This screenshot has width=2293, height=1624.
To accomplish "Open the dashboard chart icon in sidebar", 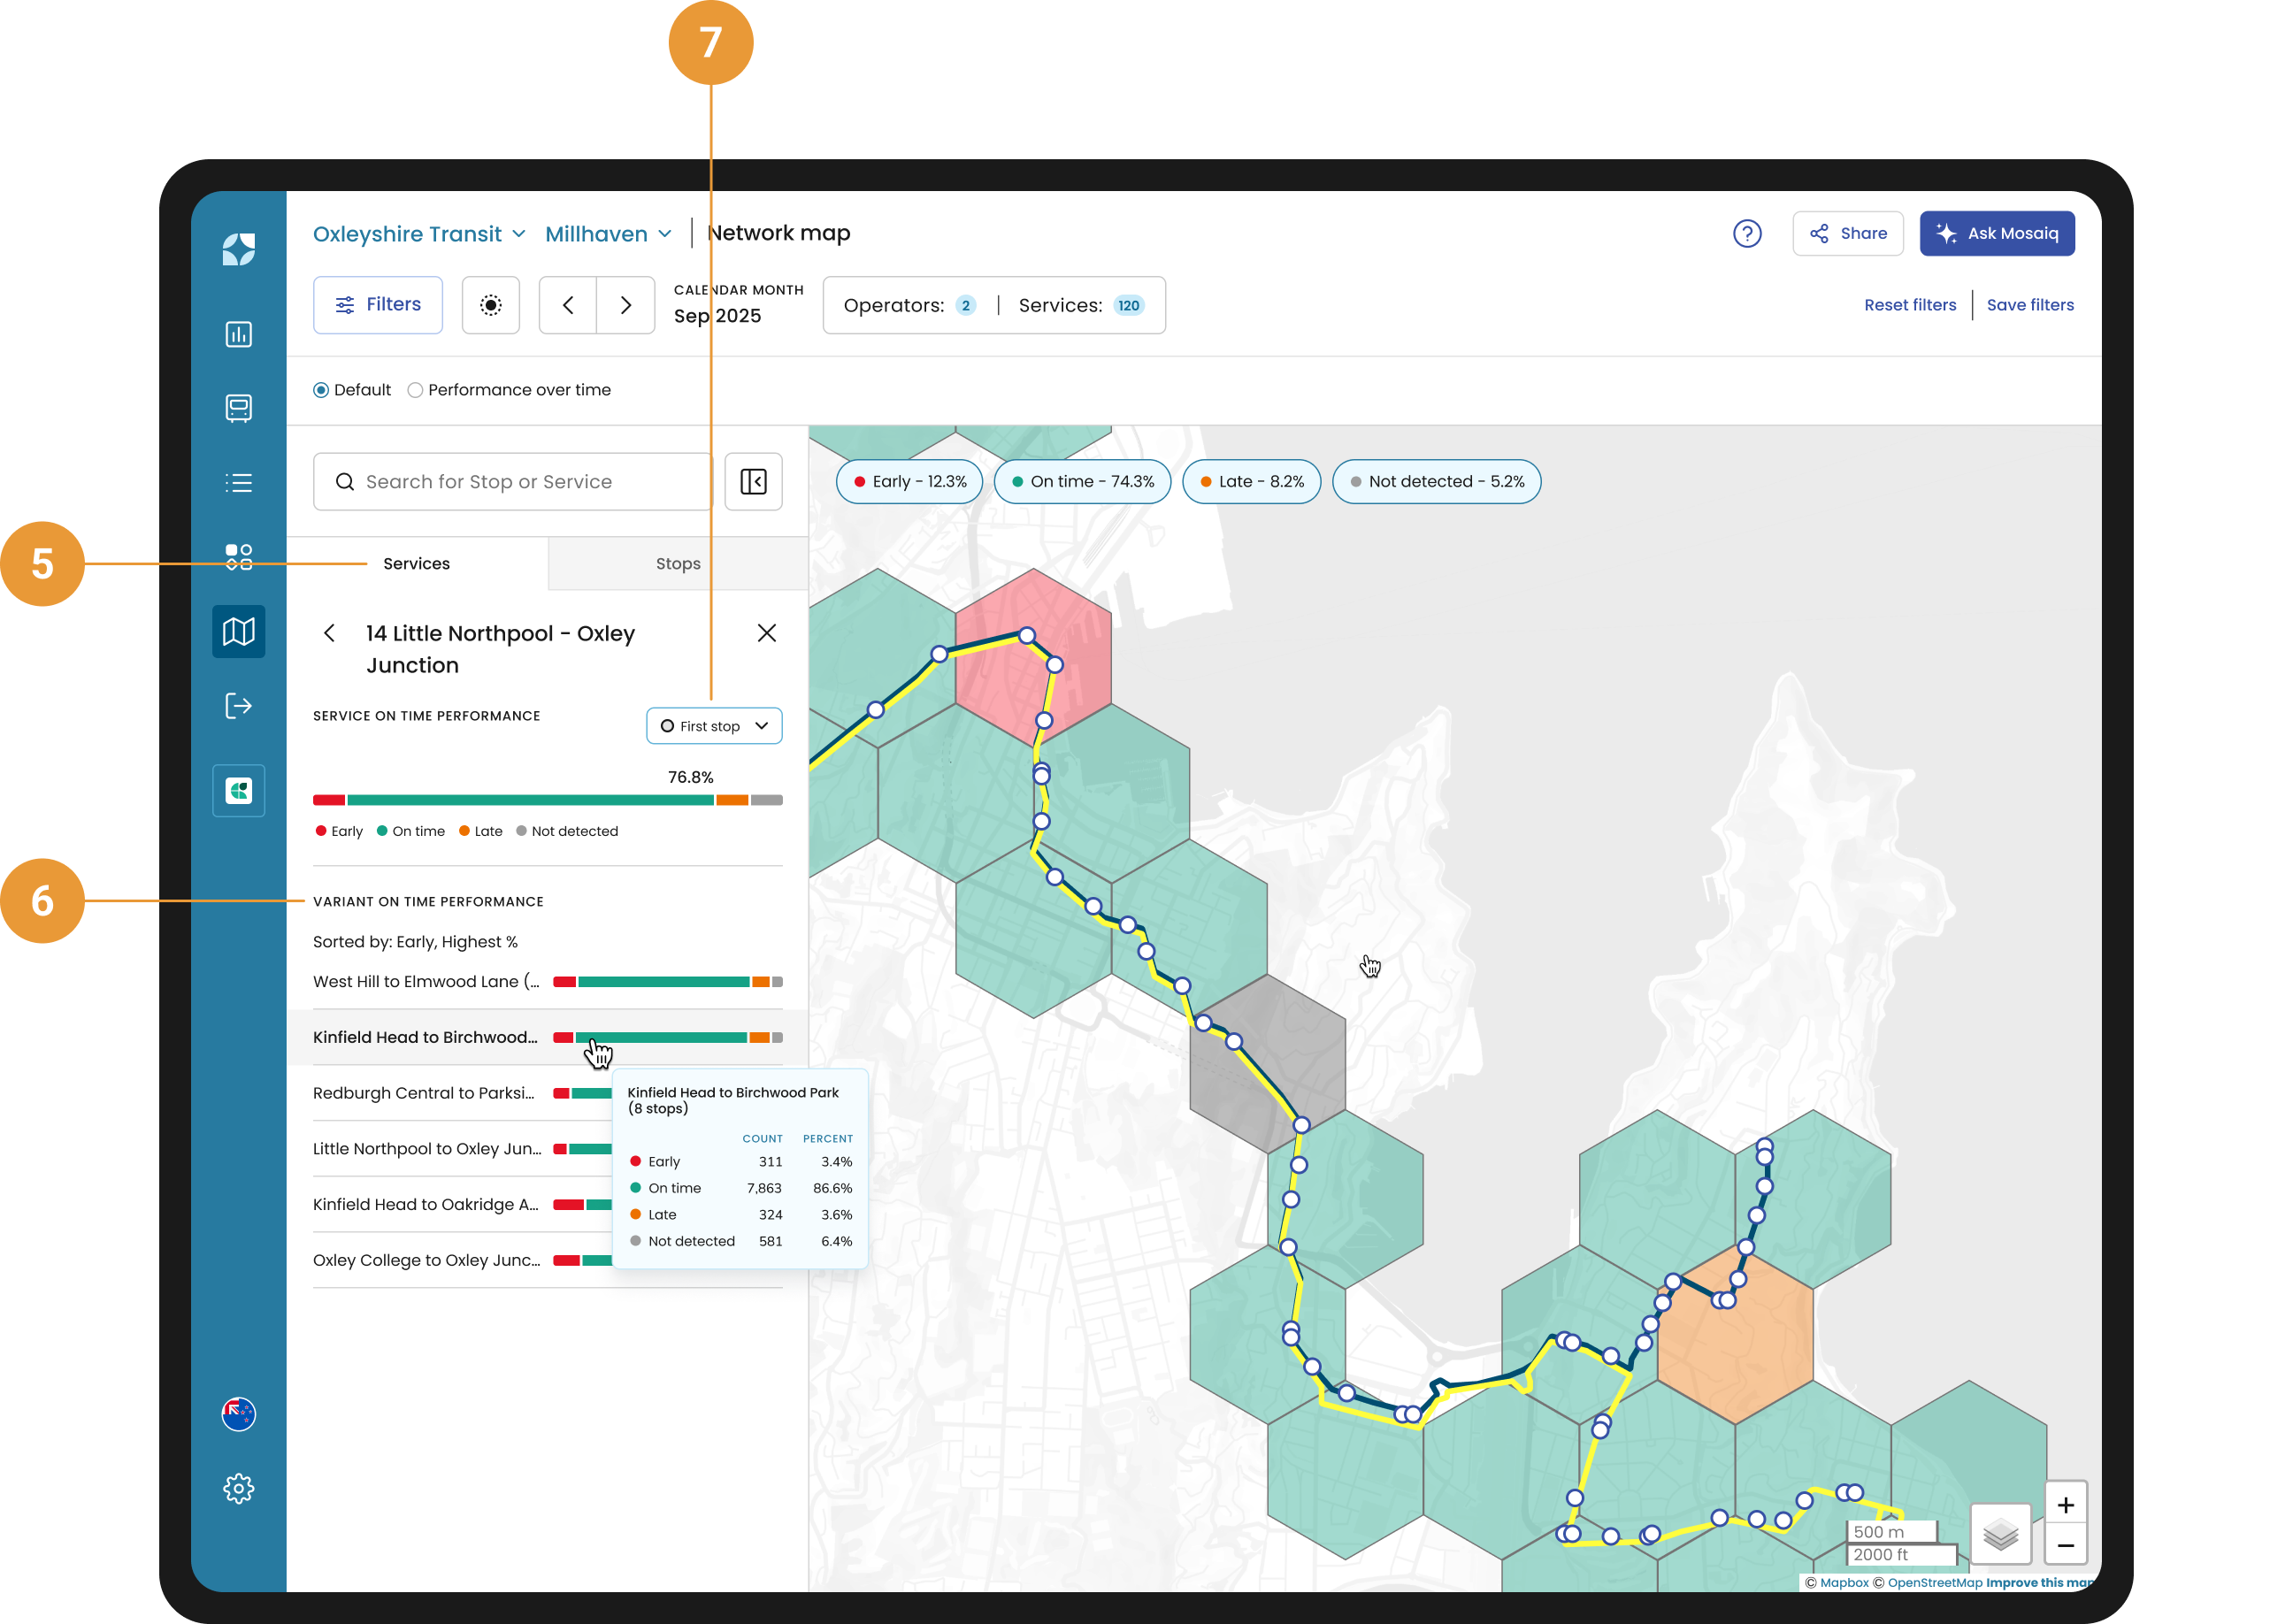I will coord(238,334).
